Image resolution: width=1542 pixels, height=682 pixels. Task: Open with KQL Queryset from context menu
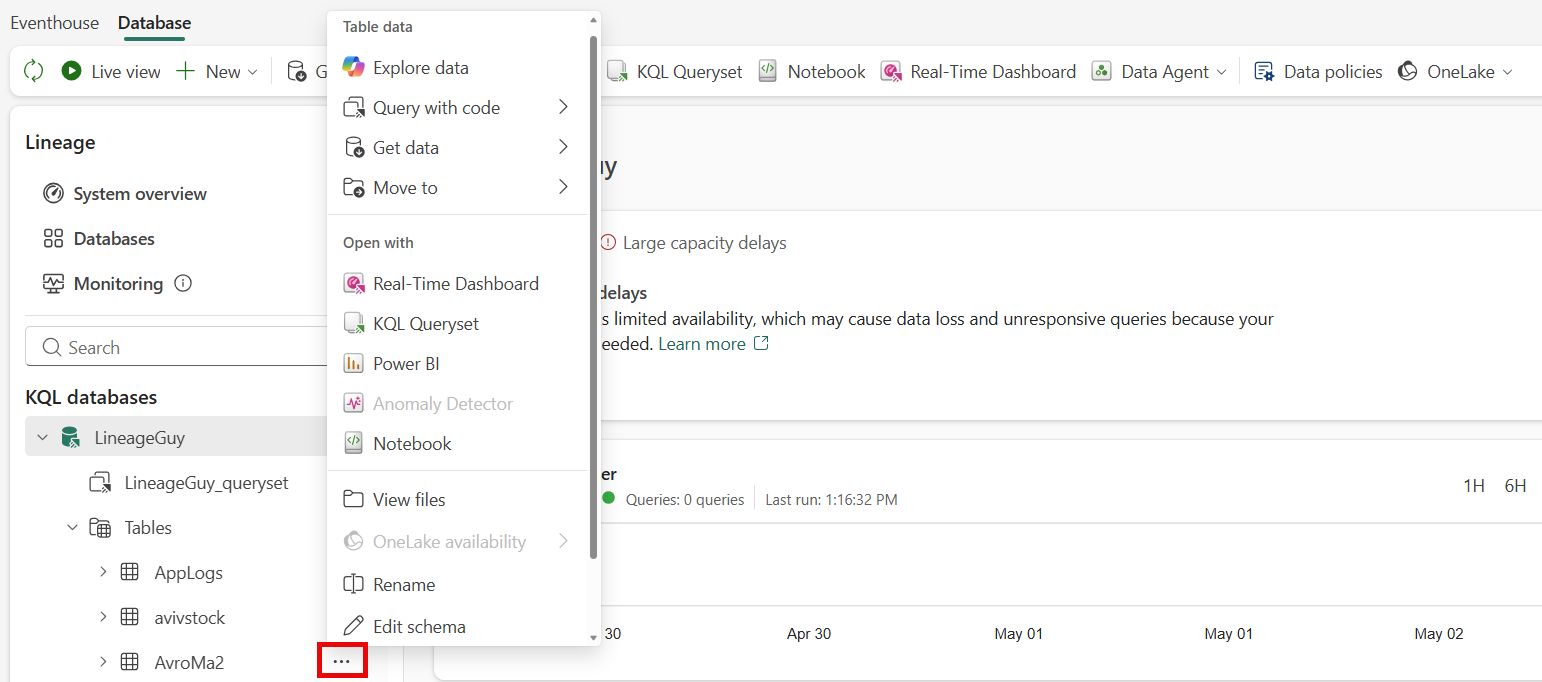pyautogui.click(x=457, y=324)
